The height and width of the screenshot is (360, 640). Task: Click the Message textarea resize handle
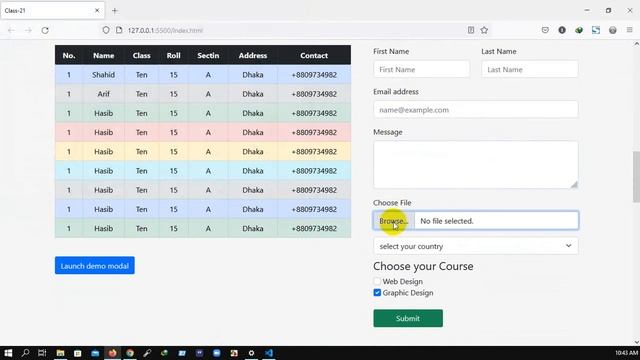coord(574,184)
